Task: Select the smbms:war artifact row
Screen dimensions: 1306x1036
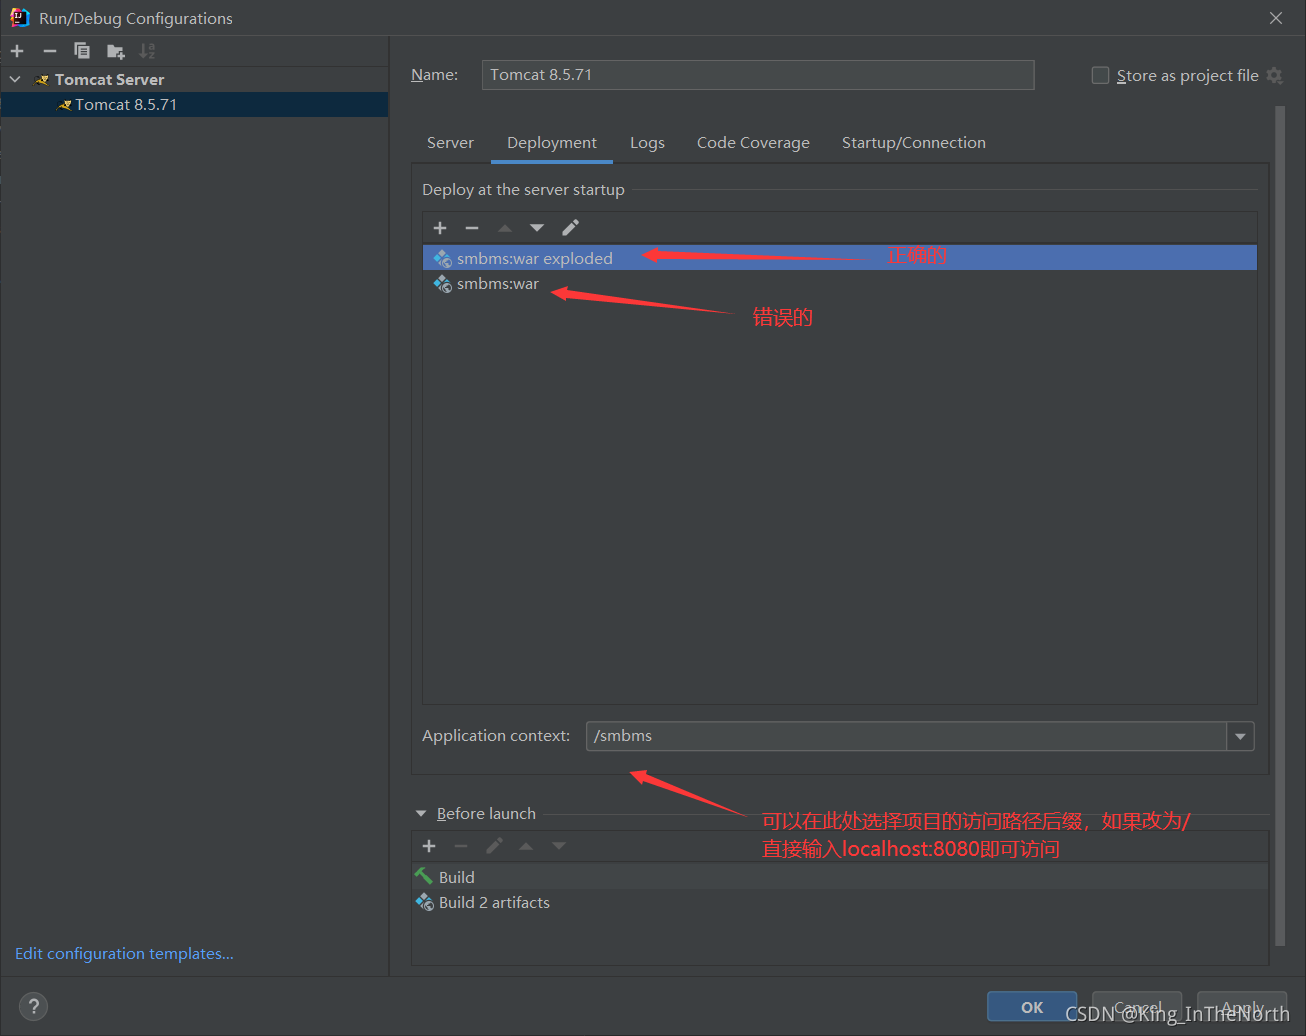Action: click(x=840, y=284)
